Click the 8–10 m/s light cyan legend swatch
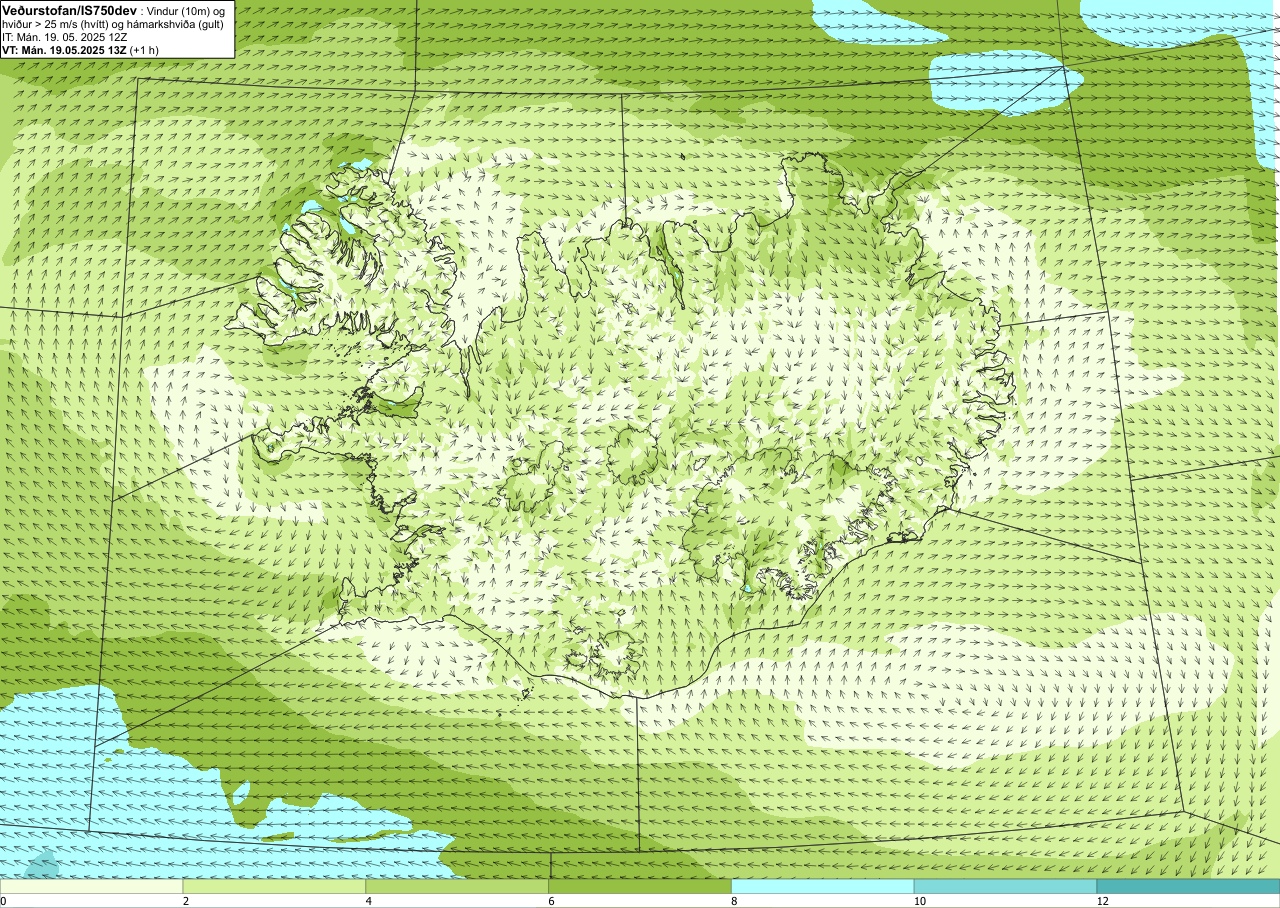 coord(823,886)
